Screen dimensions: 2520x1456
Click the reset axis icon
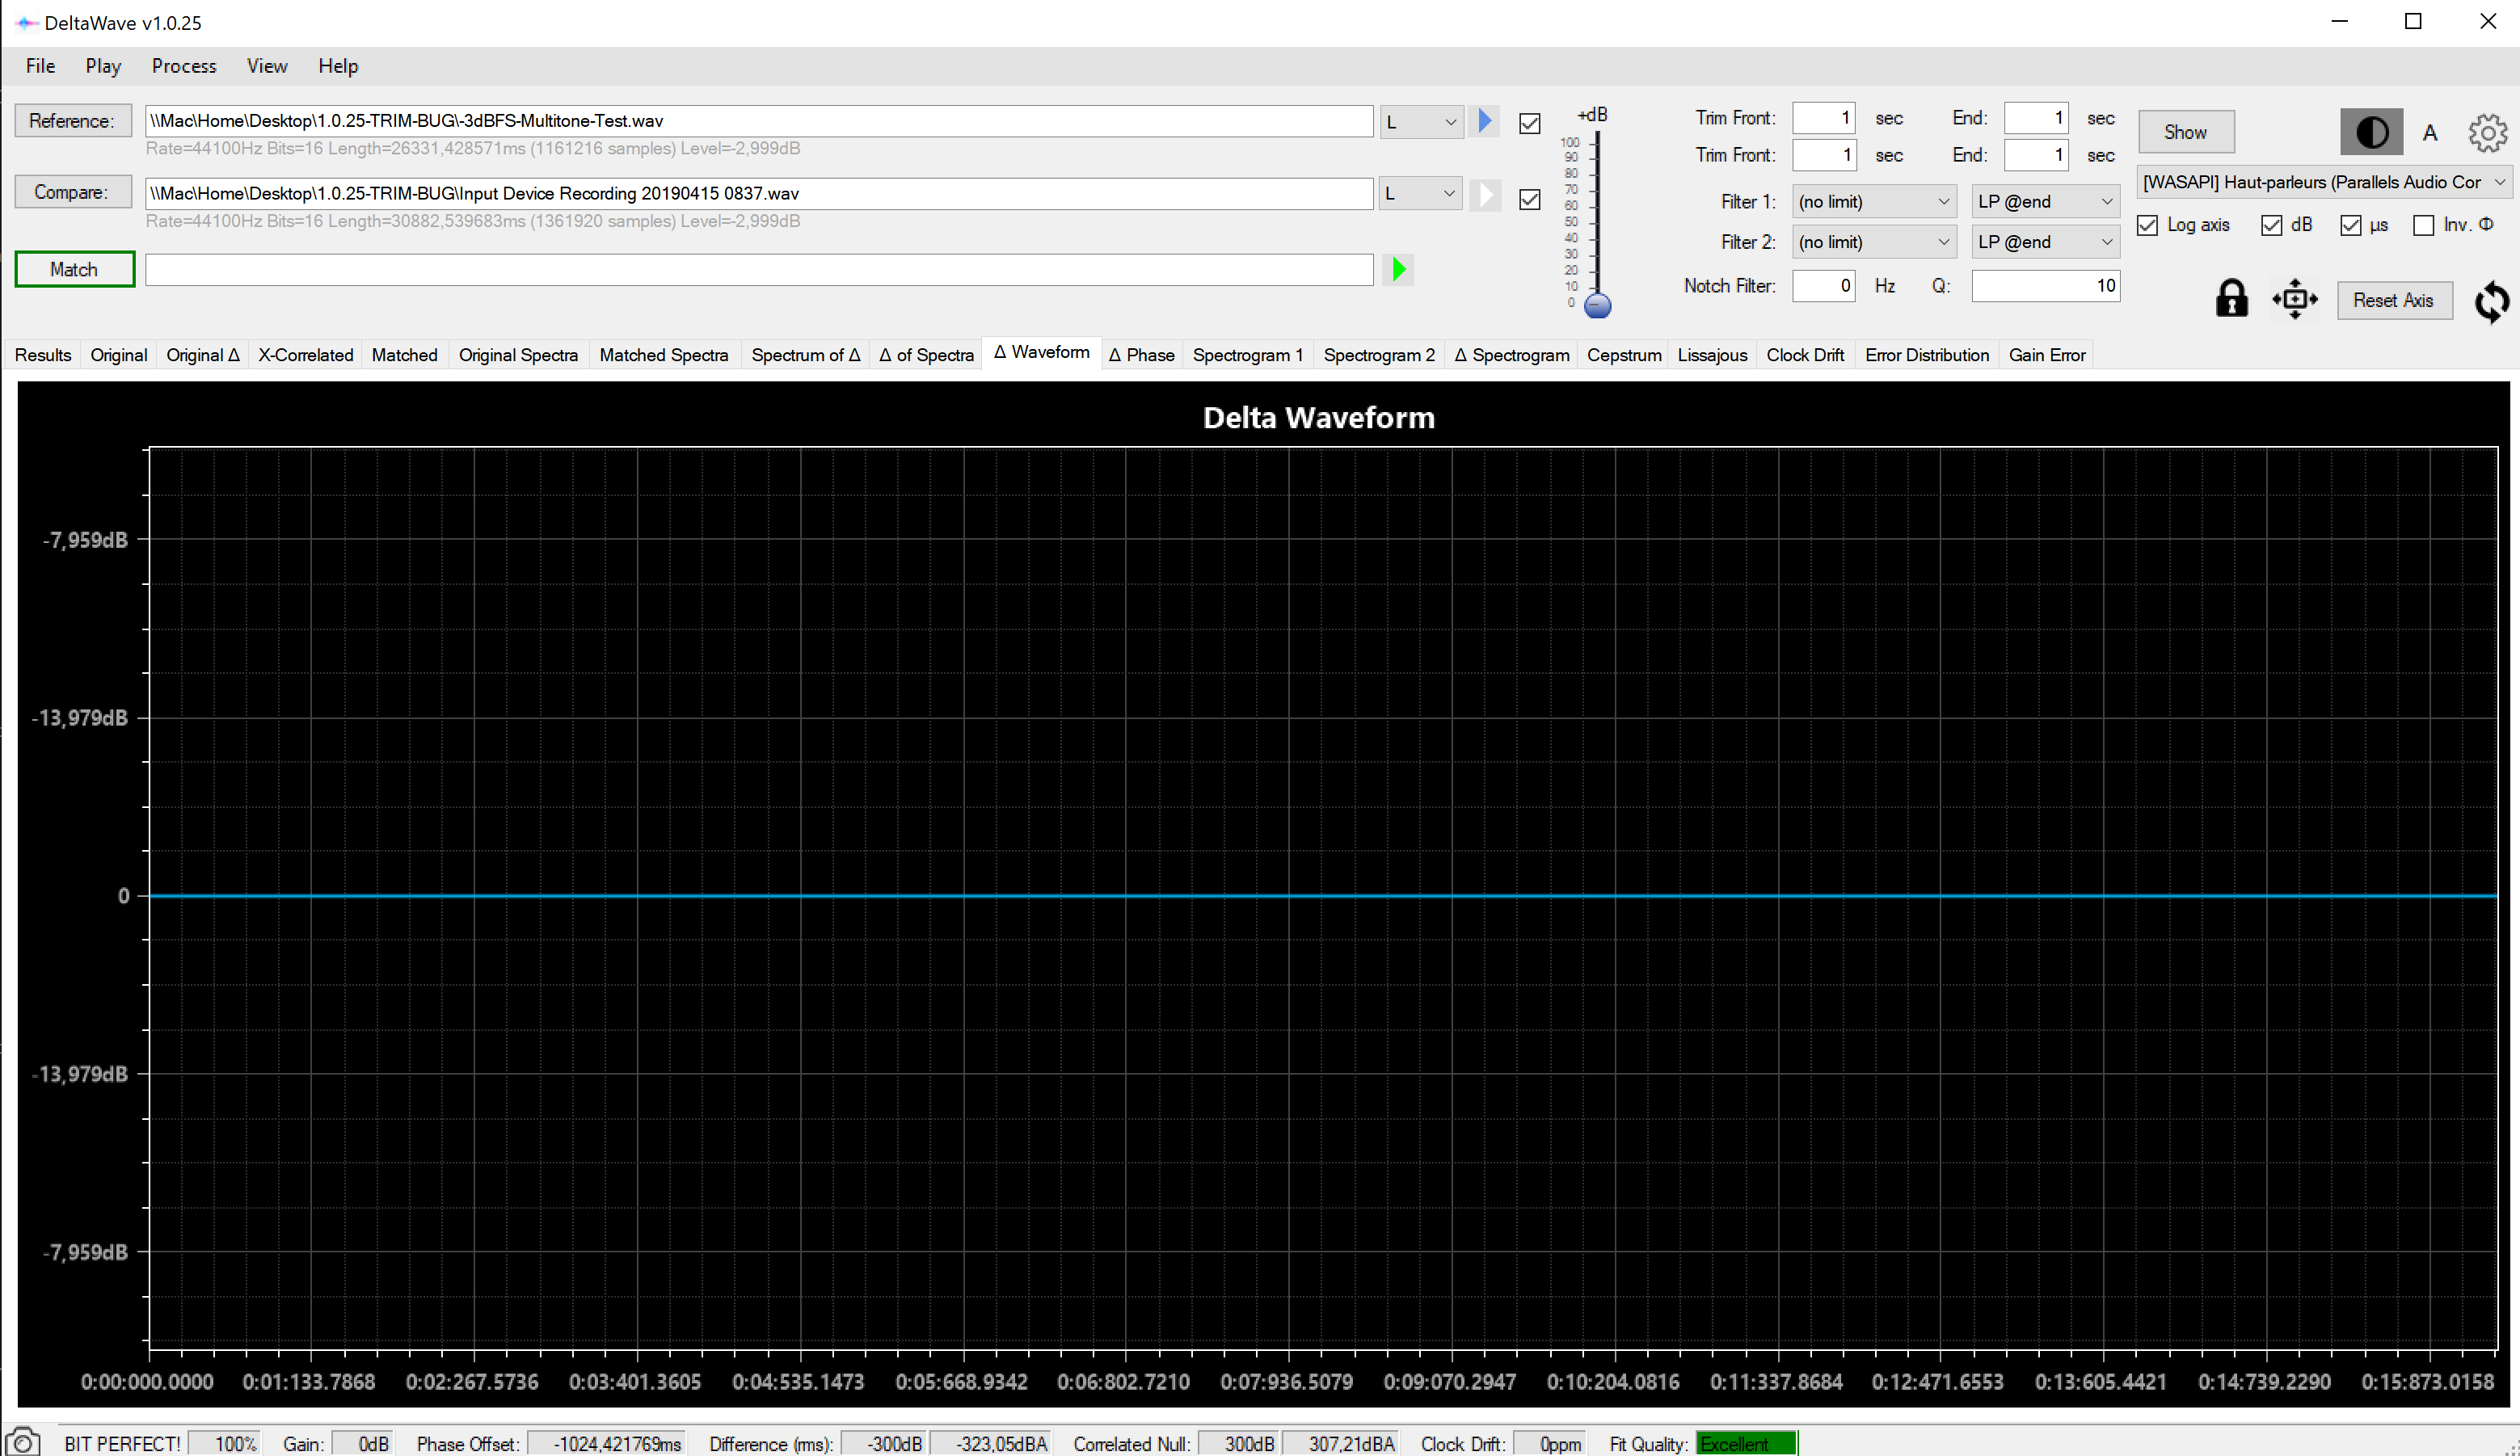[2391, 300]
